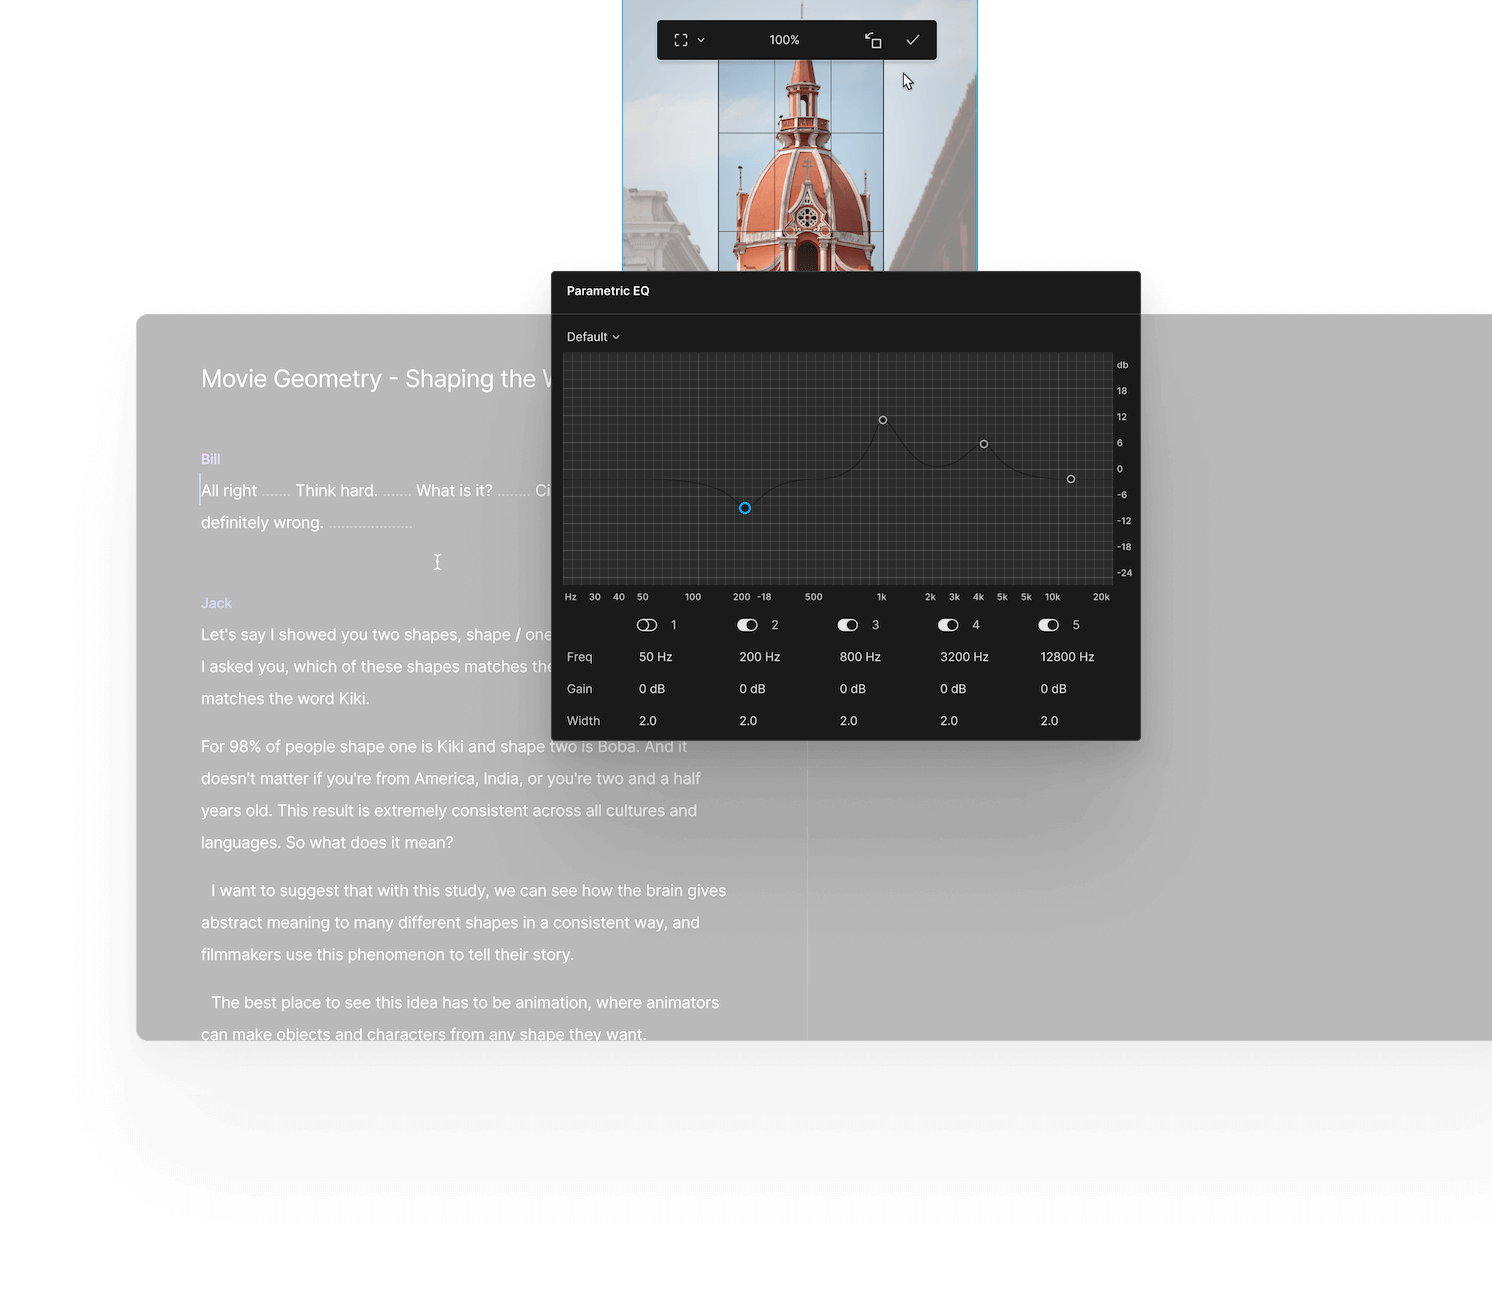Click the Movie Geometry document title
The width and height of the screenshot is (1492, 1297).
(376, 379)
